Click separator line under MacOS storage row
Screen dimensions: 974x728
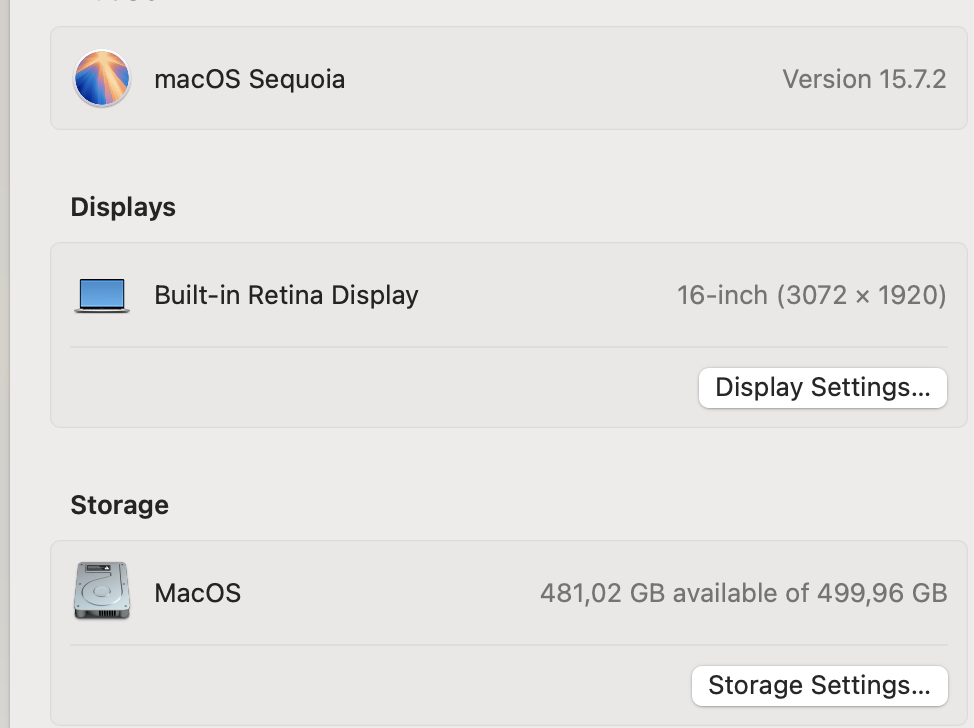point(508,645)
